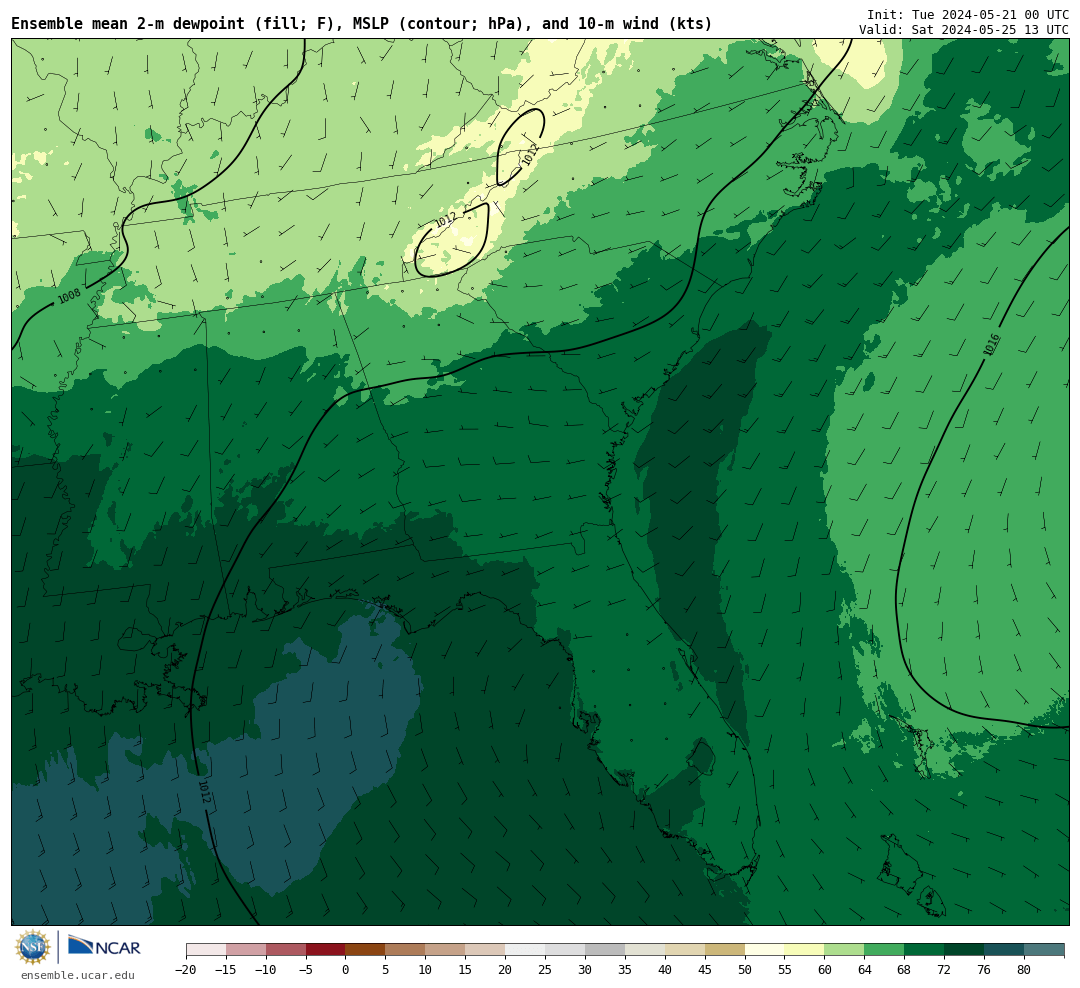The width and height of the screenshot is (1080, 988).
Task: Click the 1008 isobar contour label
Action: [69, 296]
